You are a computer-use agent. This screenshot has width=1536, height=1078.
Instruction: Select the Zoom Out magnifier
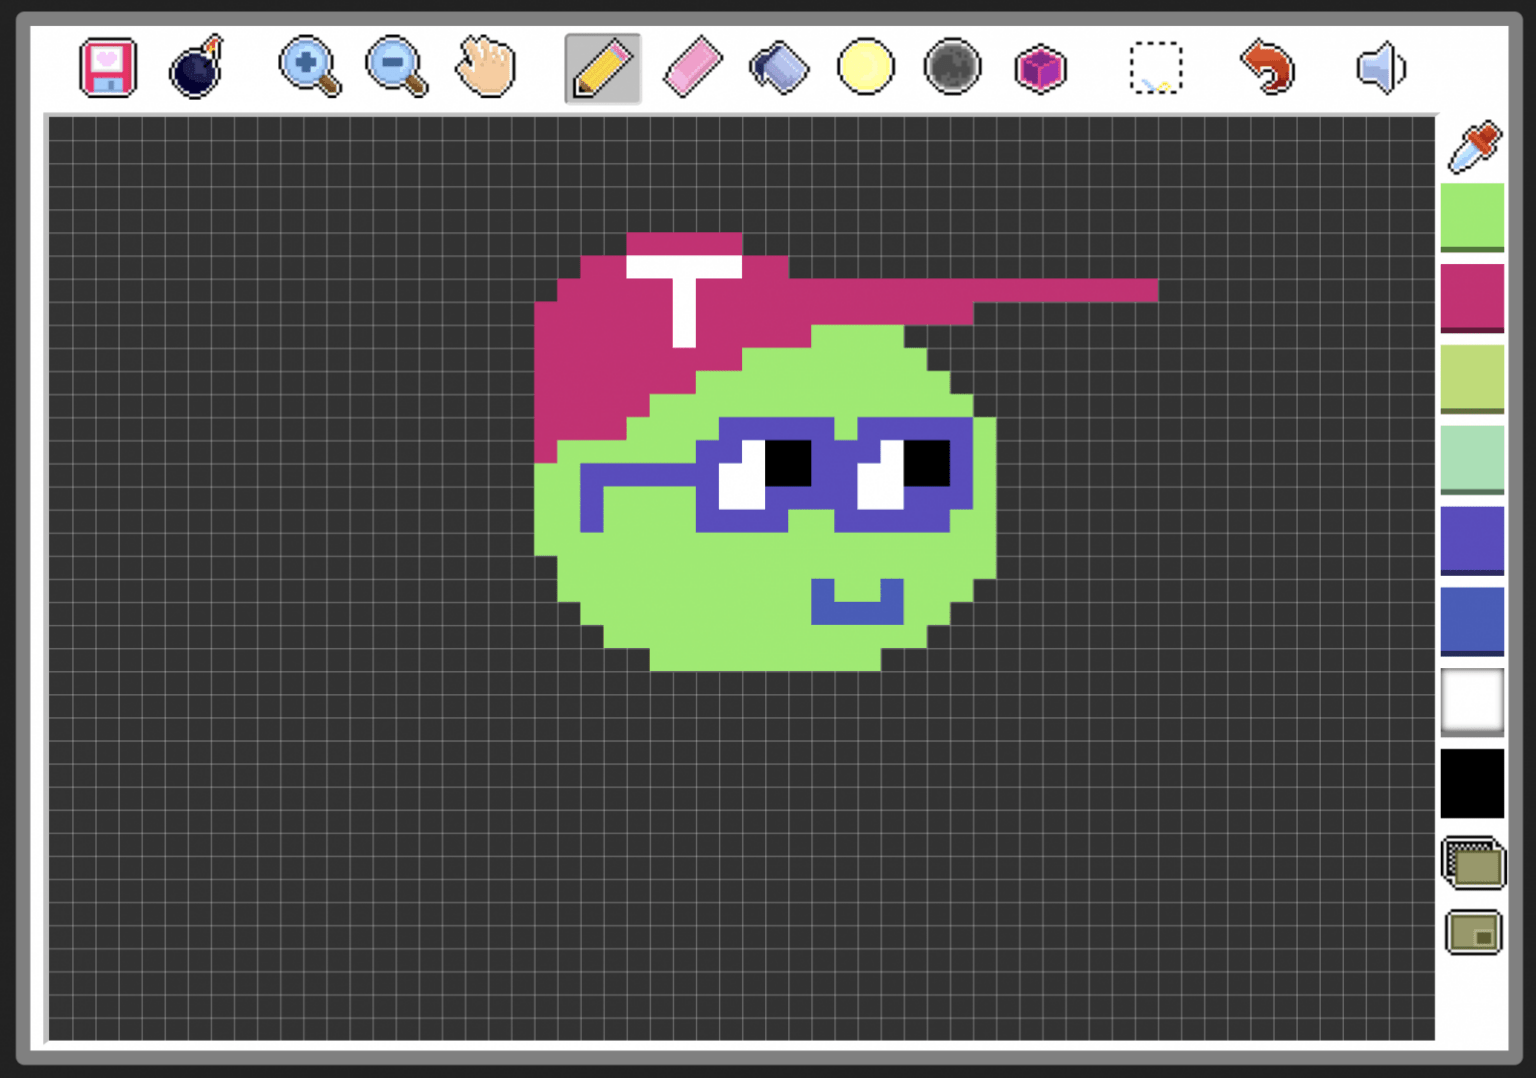[x=394, y=67]
